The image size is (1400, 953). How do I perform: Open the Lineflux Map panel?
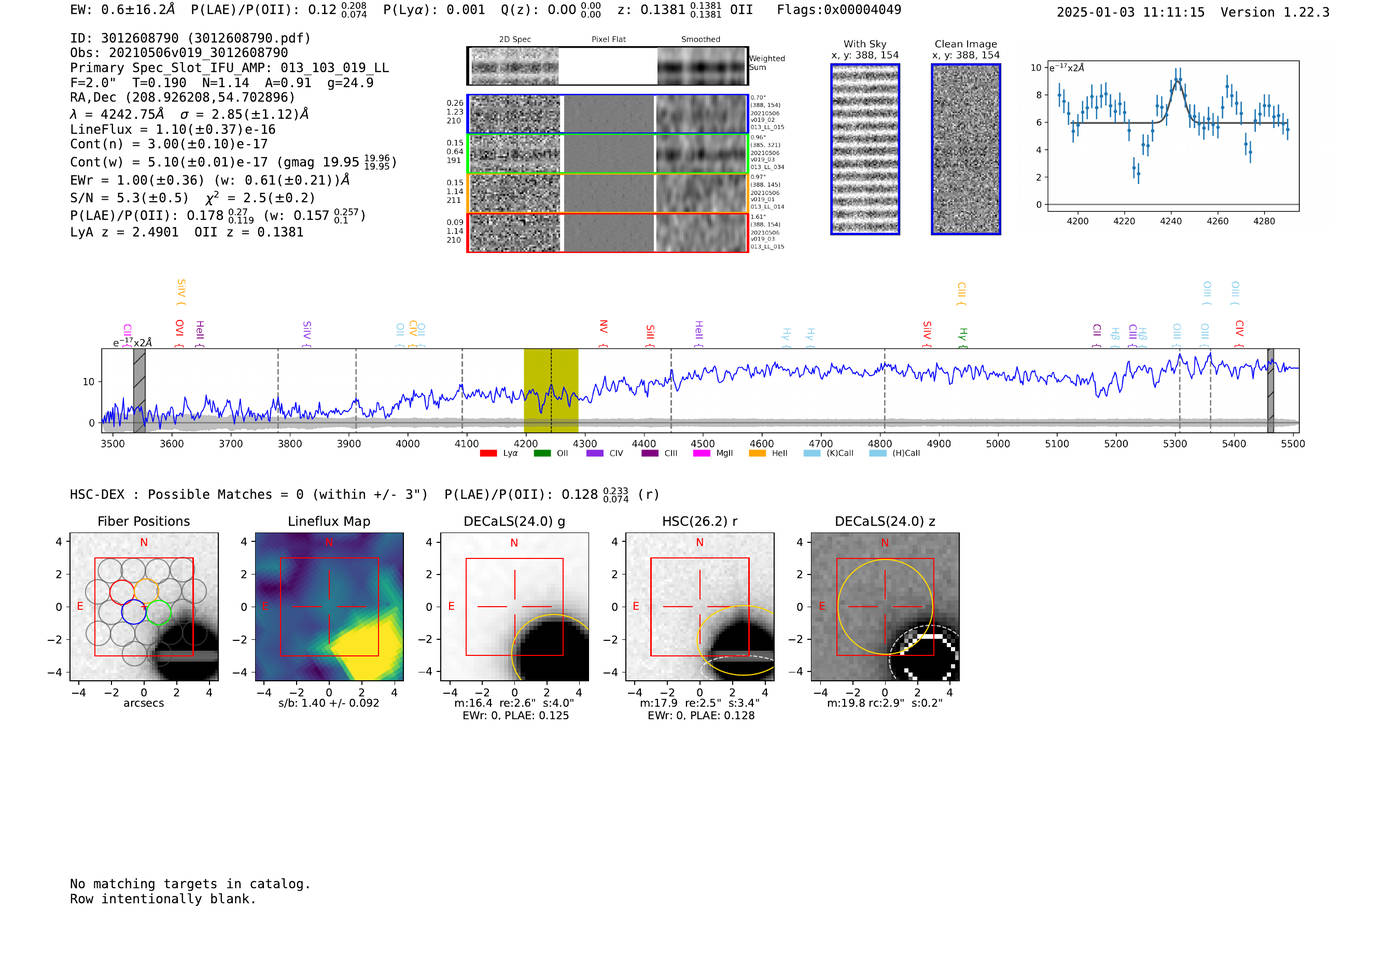tap(329, 607)
